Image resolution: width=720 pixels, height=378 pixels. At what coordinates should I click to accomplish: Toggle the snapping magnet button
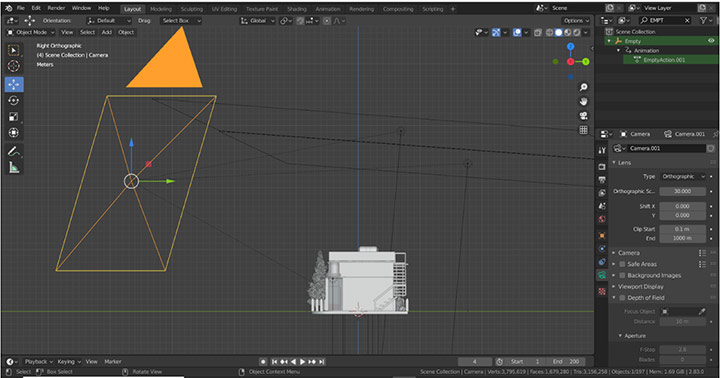click(x=300, y=21)
